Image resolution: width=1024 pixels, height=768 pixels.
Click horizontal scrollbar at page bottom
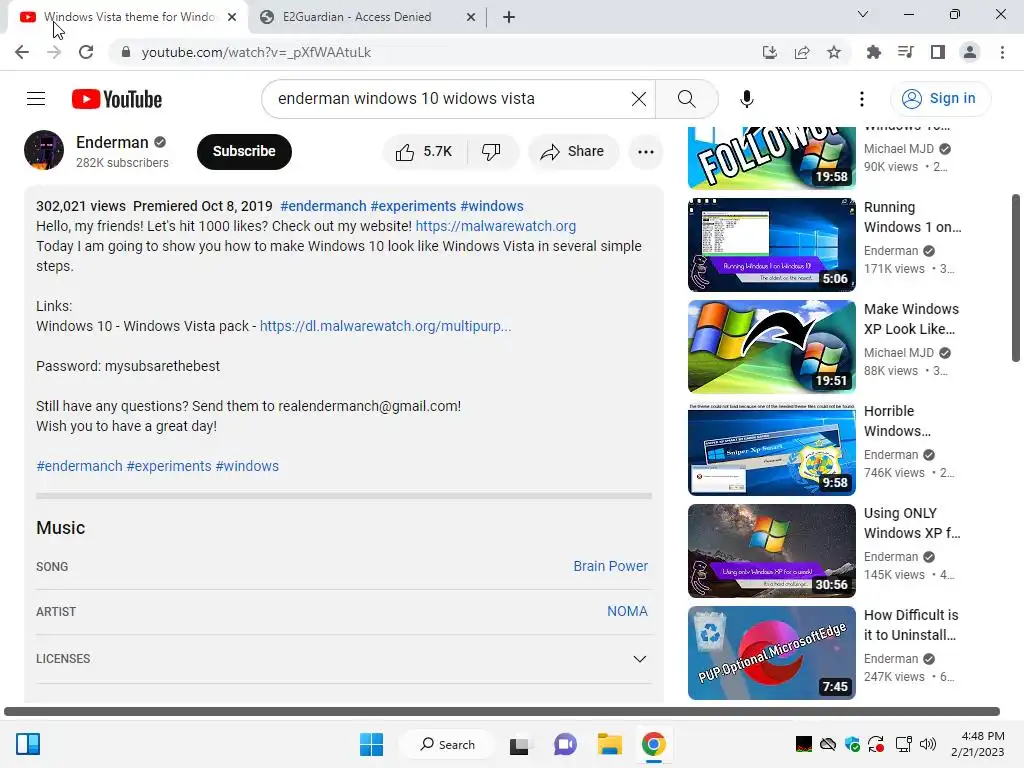(502, 711)
